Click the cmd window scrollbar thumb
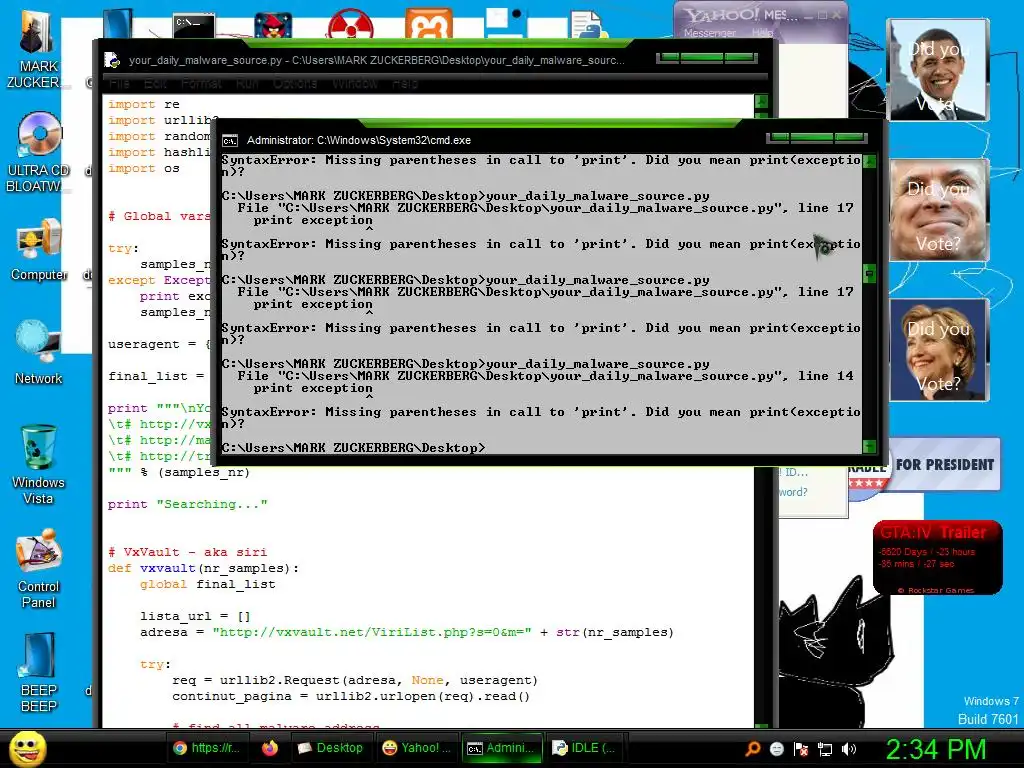The width and height of the screenshot is (1024, 768). click(x=869, y=273)
